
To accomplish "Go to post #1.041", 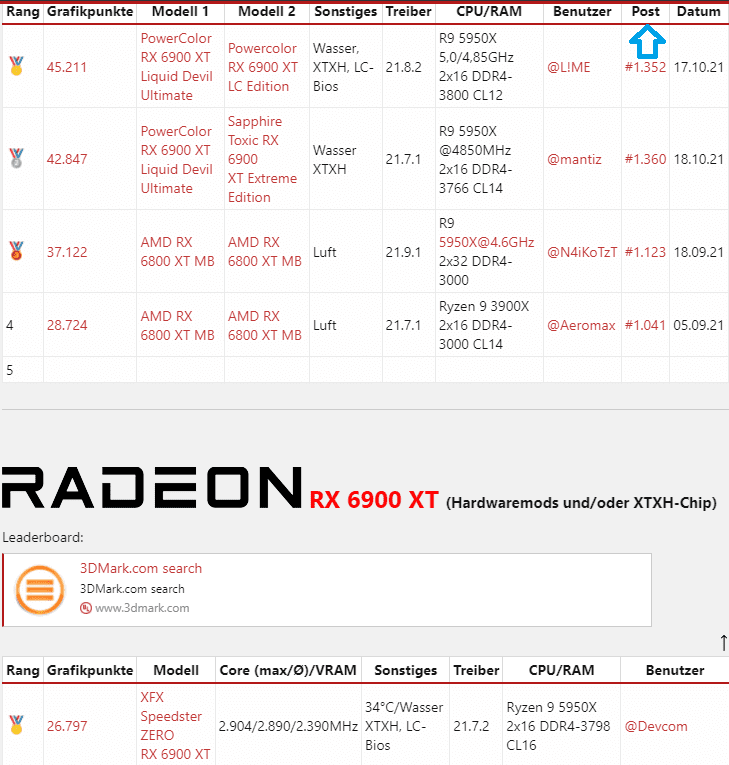I will point(645,325).
